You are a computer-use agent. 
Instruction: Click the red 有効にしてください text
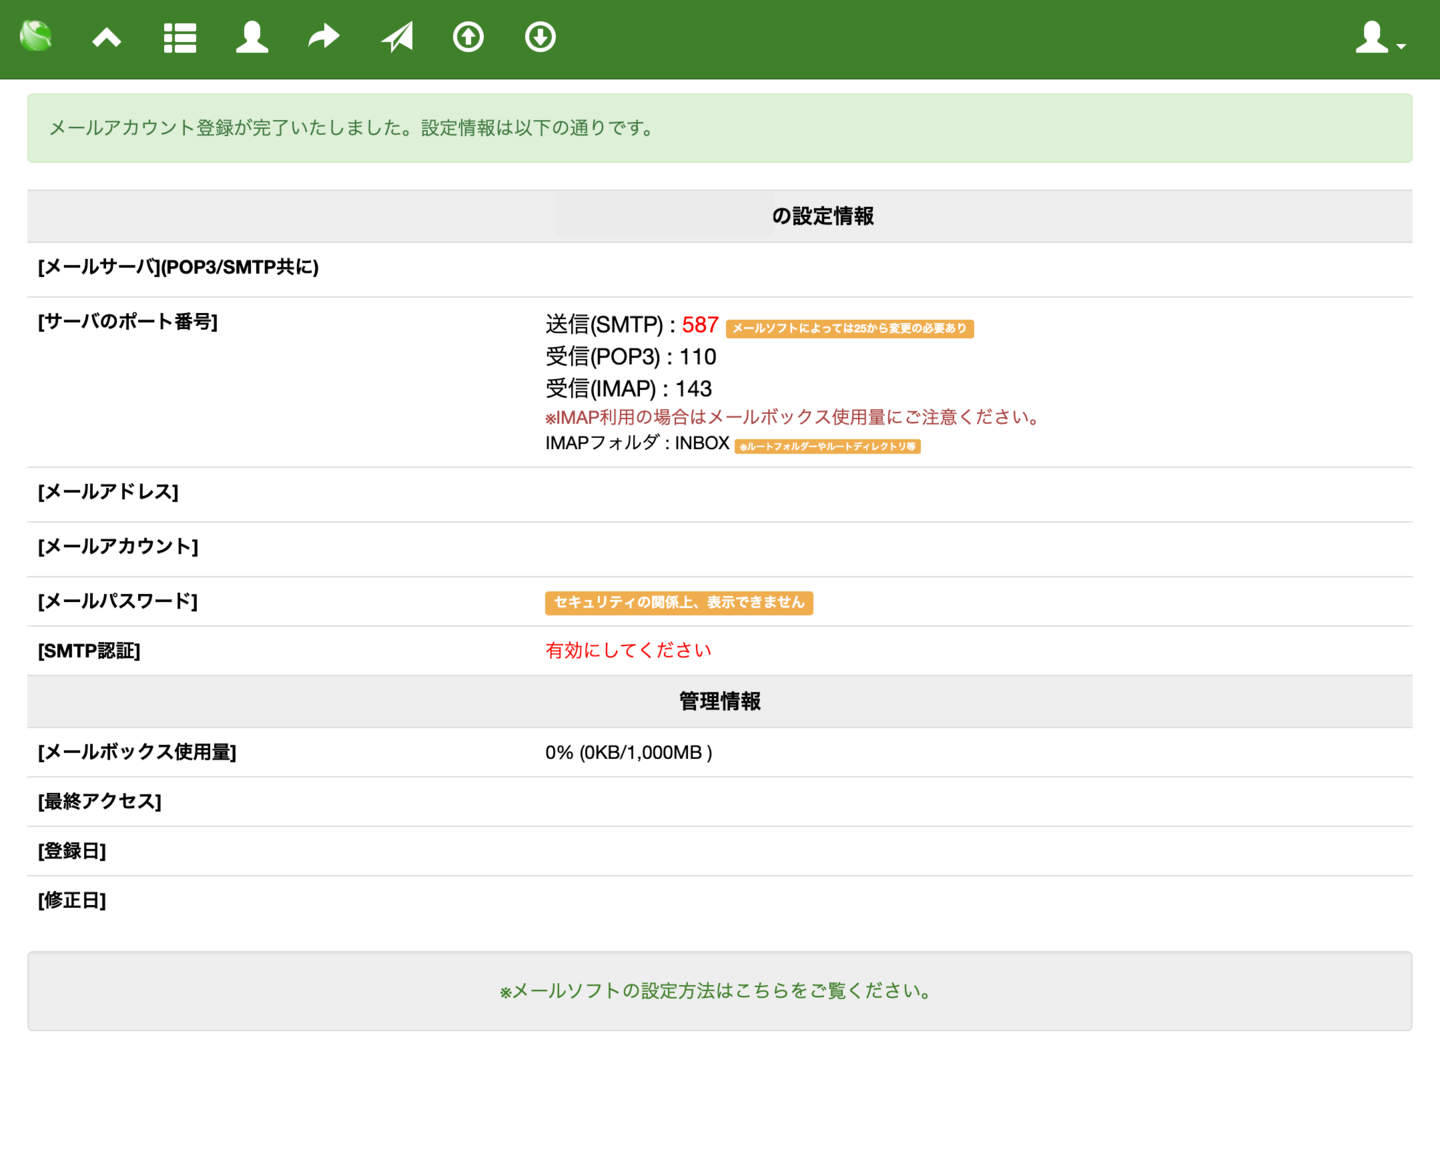coord(628,650)
